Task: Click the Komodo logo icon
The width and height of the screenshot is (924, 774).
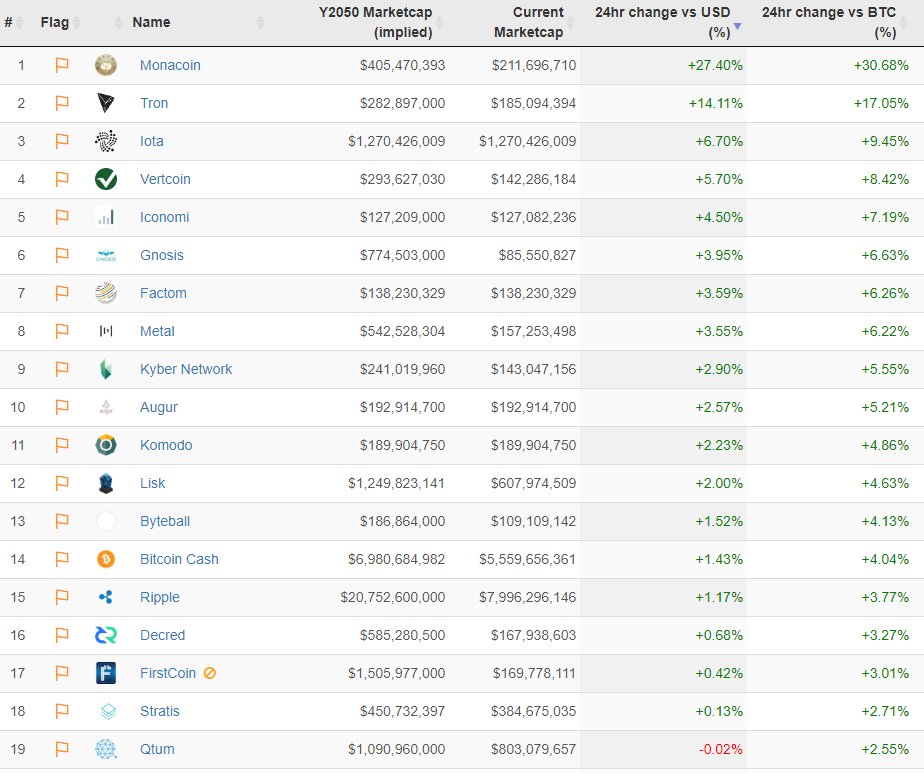Action: pos(106,445)
